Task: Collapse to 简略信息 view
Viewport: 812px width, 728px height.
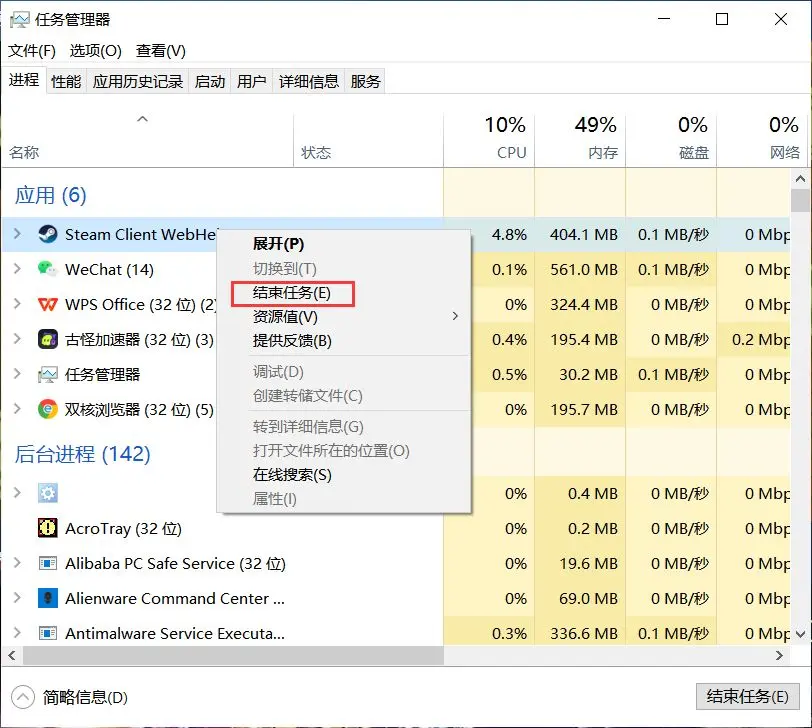Action: pyautogui.click(x=70, y=697)
